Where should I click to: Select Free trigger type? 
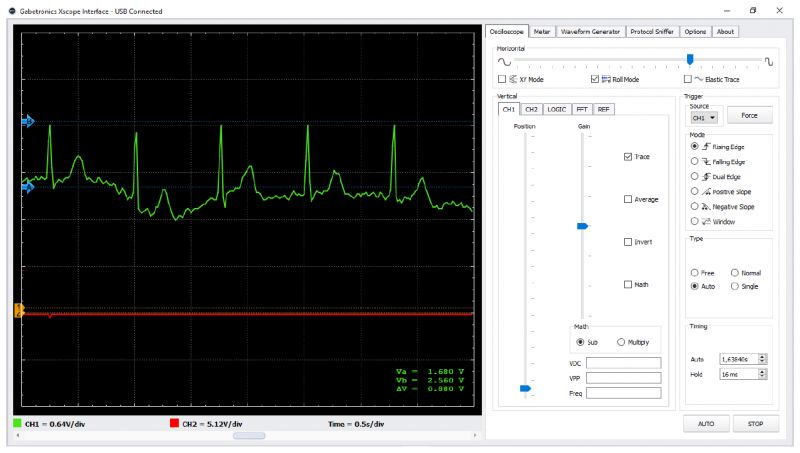pos(694,273)
